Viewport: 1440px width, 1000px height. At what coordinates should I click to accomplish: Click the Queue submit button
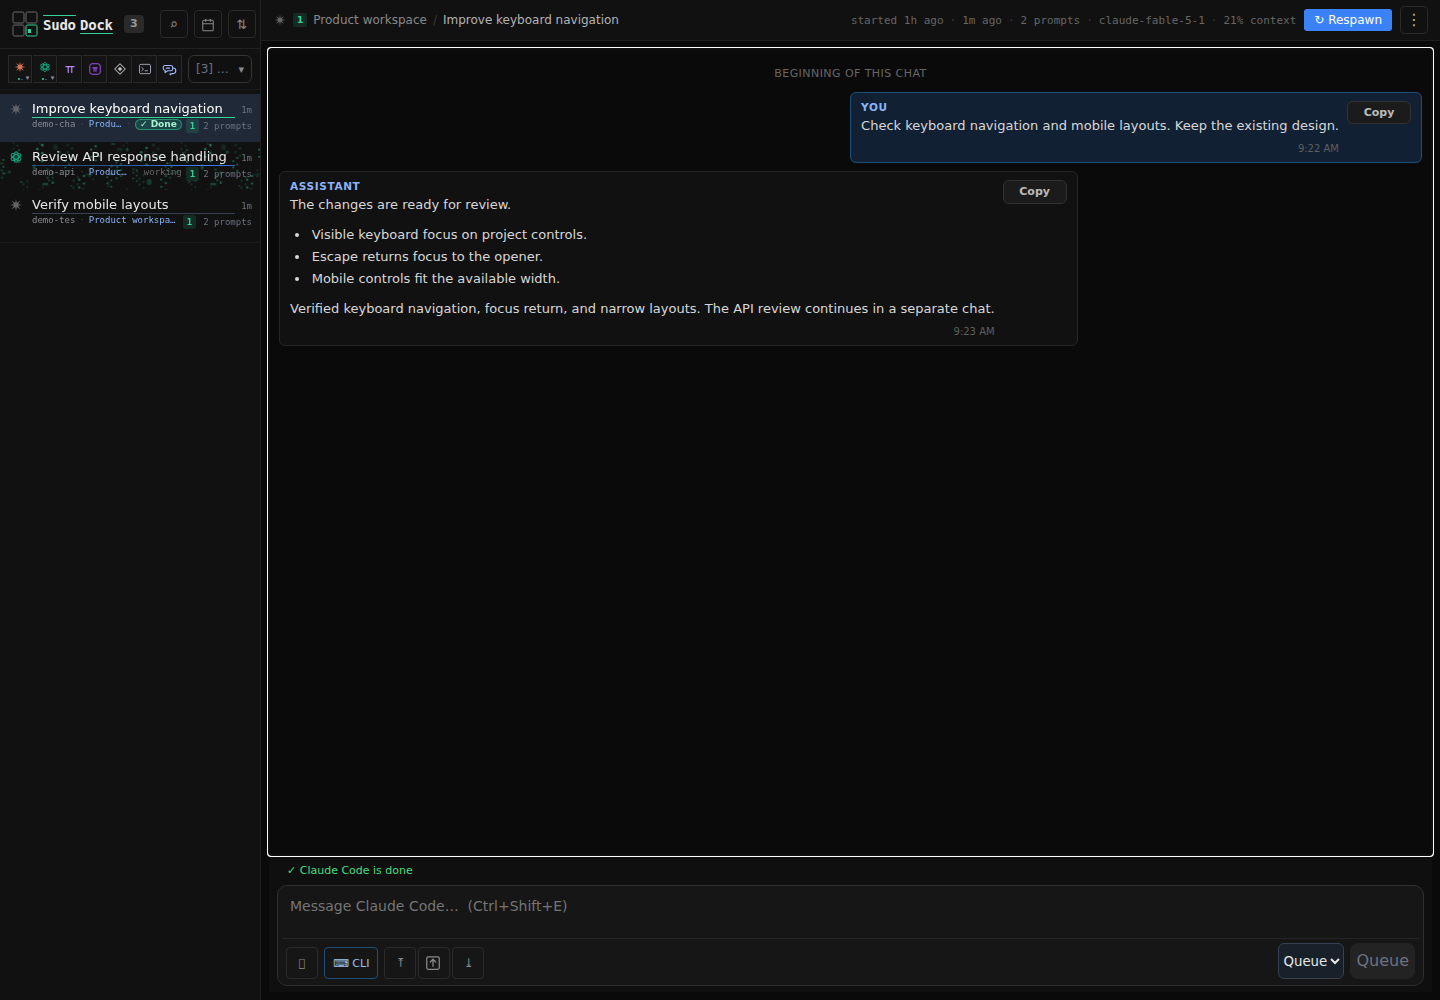1382,961
